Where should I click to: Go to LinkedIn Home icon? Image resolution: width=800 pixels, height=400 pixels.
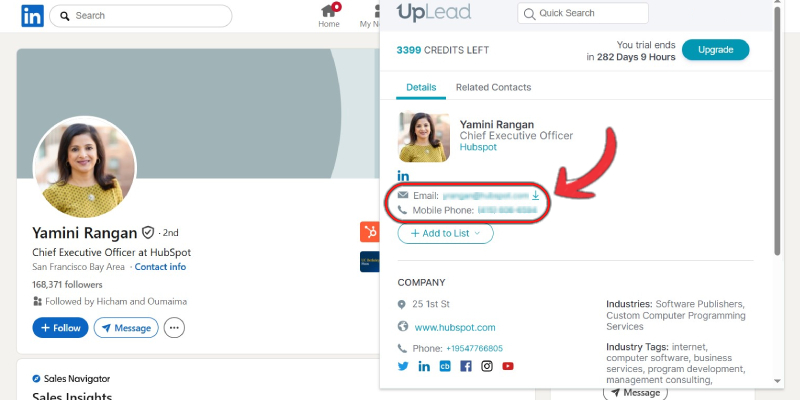click(x=329, y=15)
